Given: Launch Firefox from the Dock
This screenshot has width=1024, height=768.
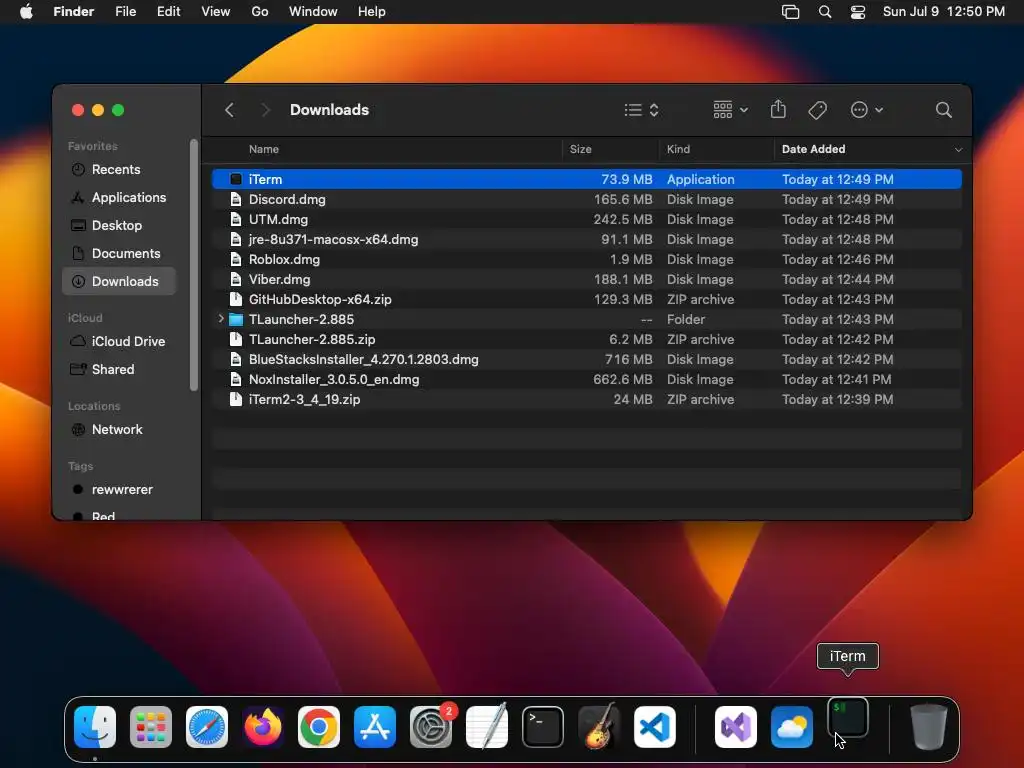Looking at the screenshot, I should (x=263, y=727).
